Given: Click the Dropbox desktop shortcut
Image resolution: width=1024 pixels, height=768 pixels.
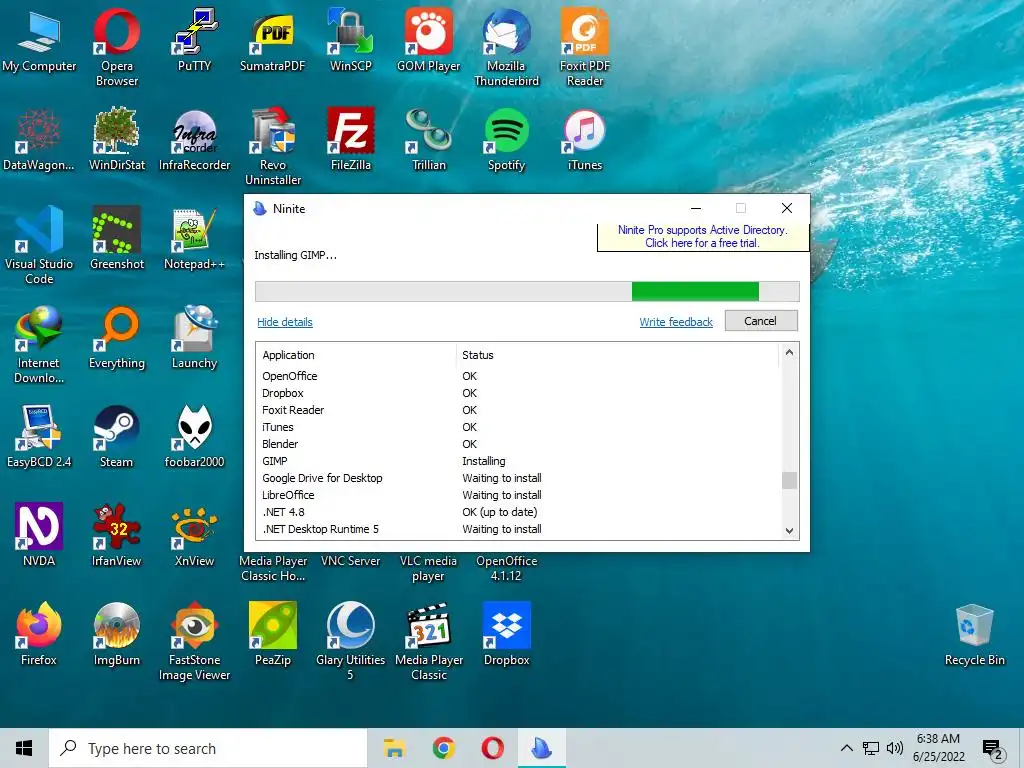Looking at the screenshot, I should click(506, 635).
